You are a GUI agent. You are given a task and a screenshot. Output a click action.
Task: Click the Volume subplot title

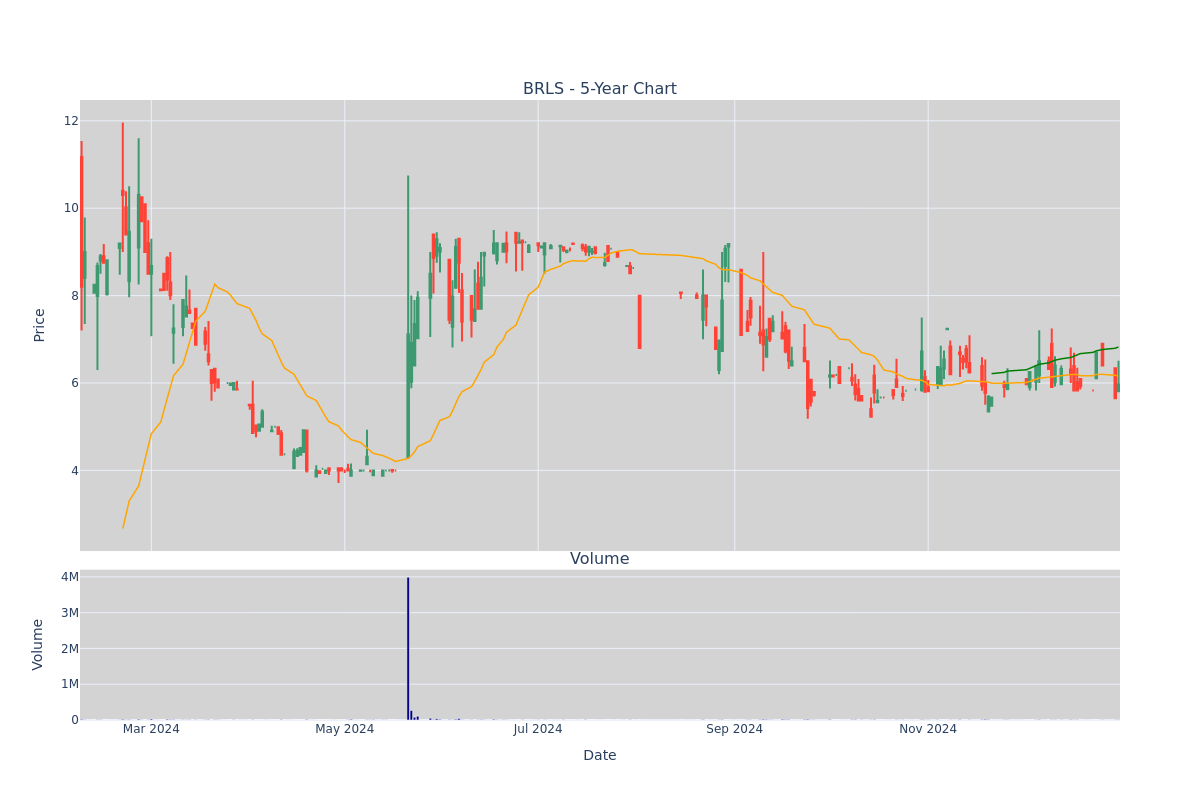tap(600, 559)
